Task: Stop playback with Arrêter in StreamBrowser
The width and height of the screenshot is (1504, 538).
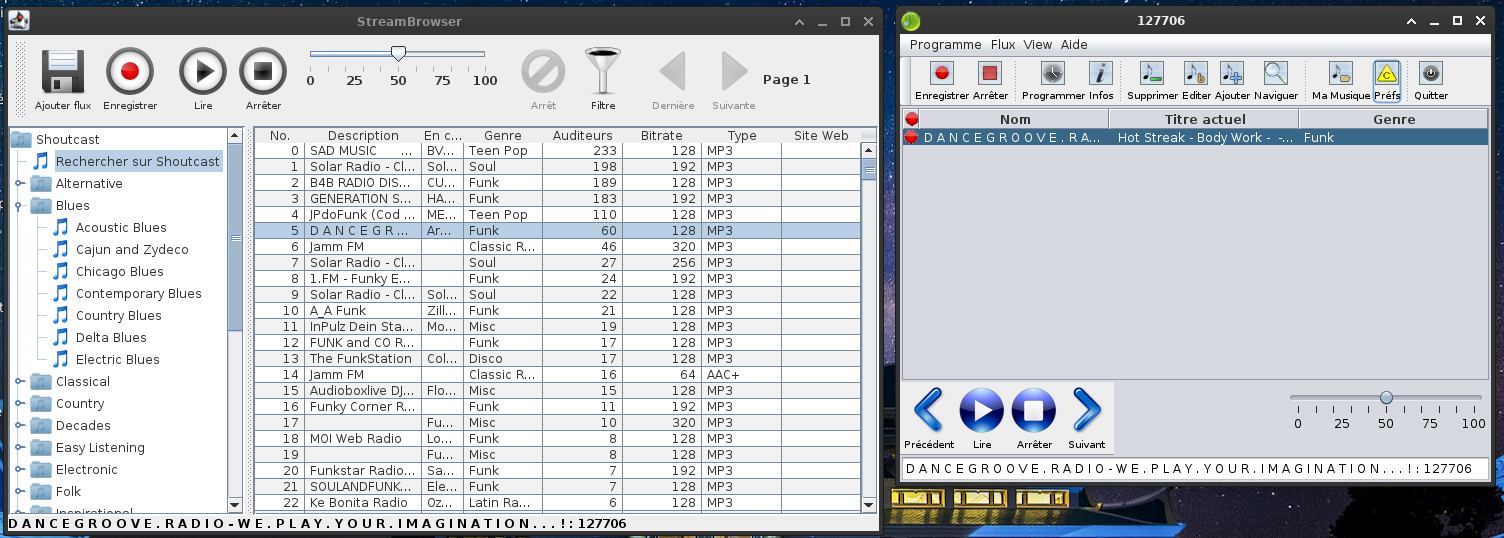Action: (x=263, y=72)
